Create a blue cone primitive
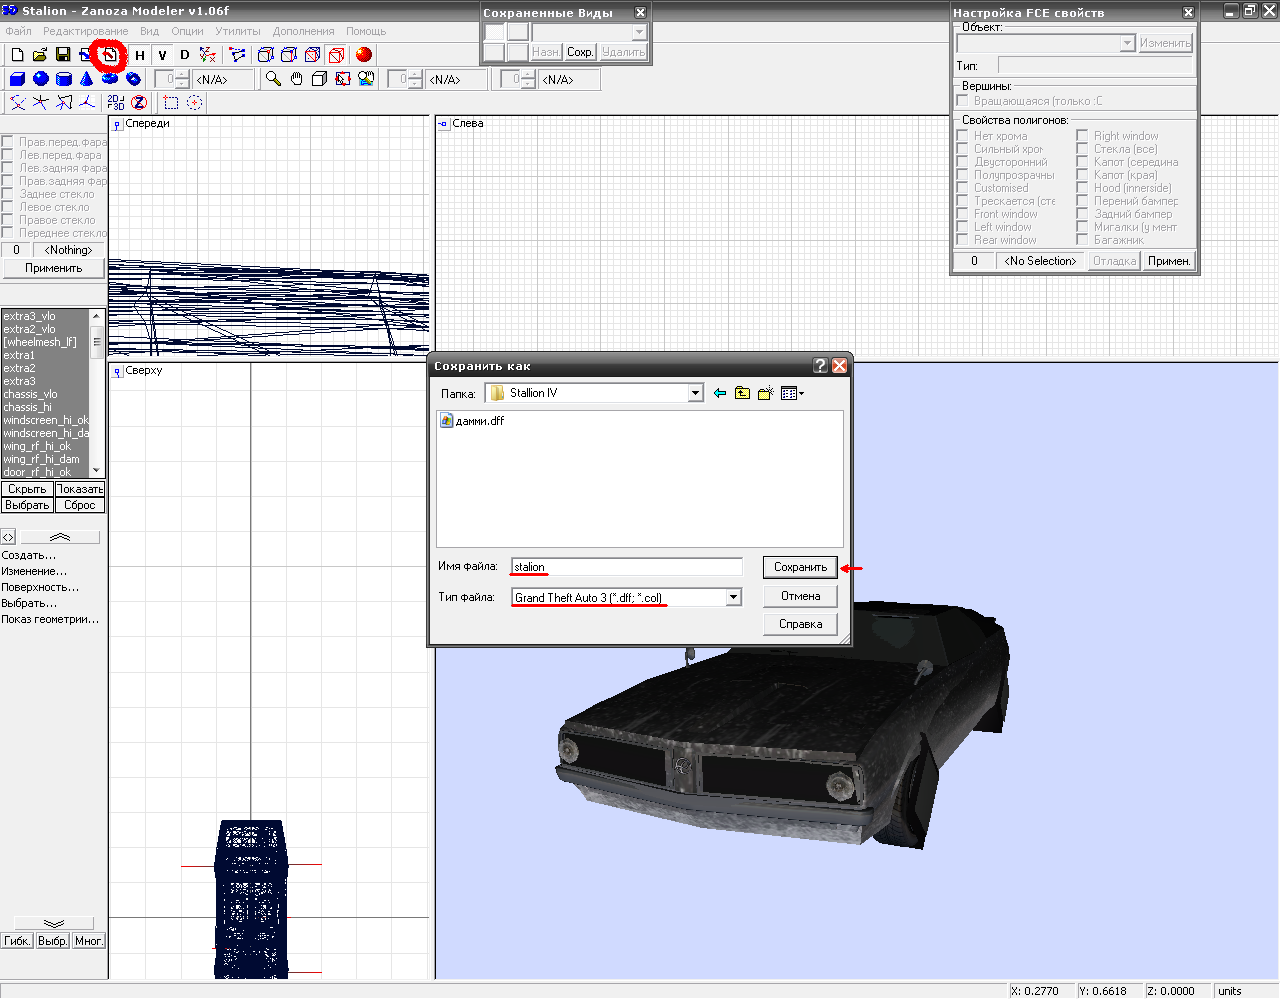The height and width of the screenshot is (999, 1280). pos(87,79)
